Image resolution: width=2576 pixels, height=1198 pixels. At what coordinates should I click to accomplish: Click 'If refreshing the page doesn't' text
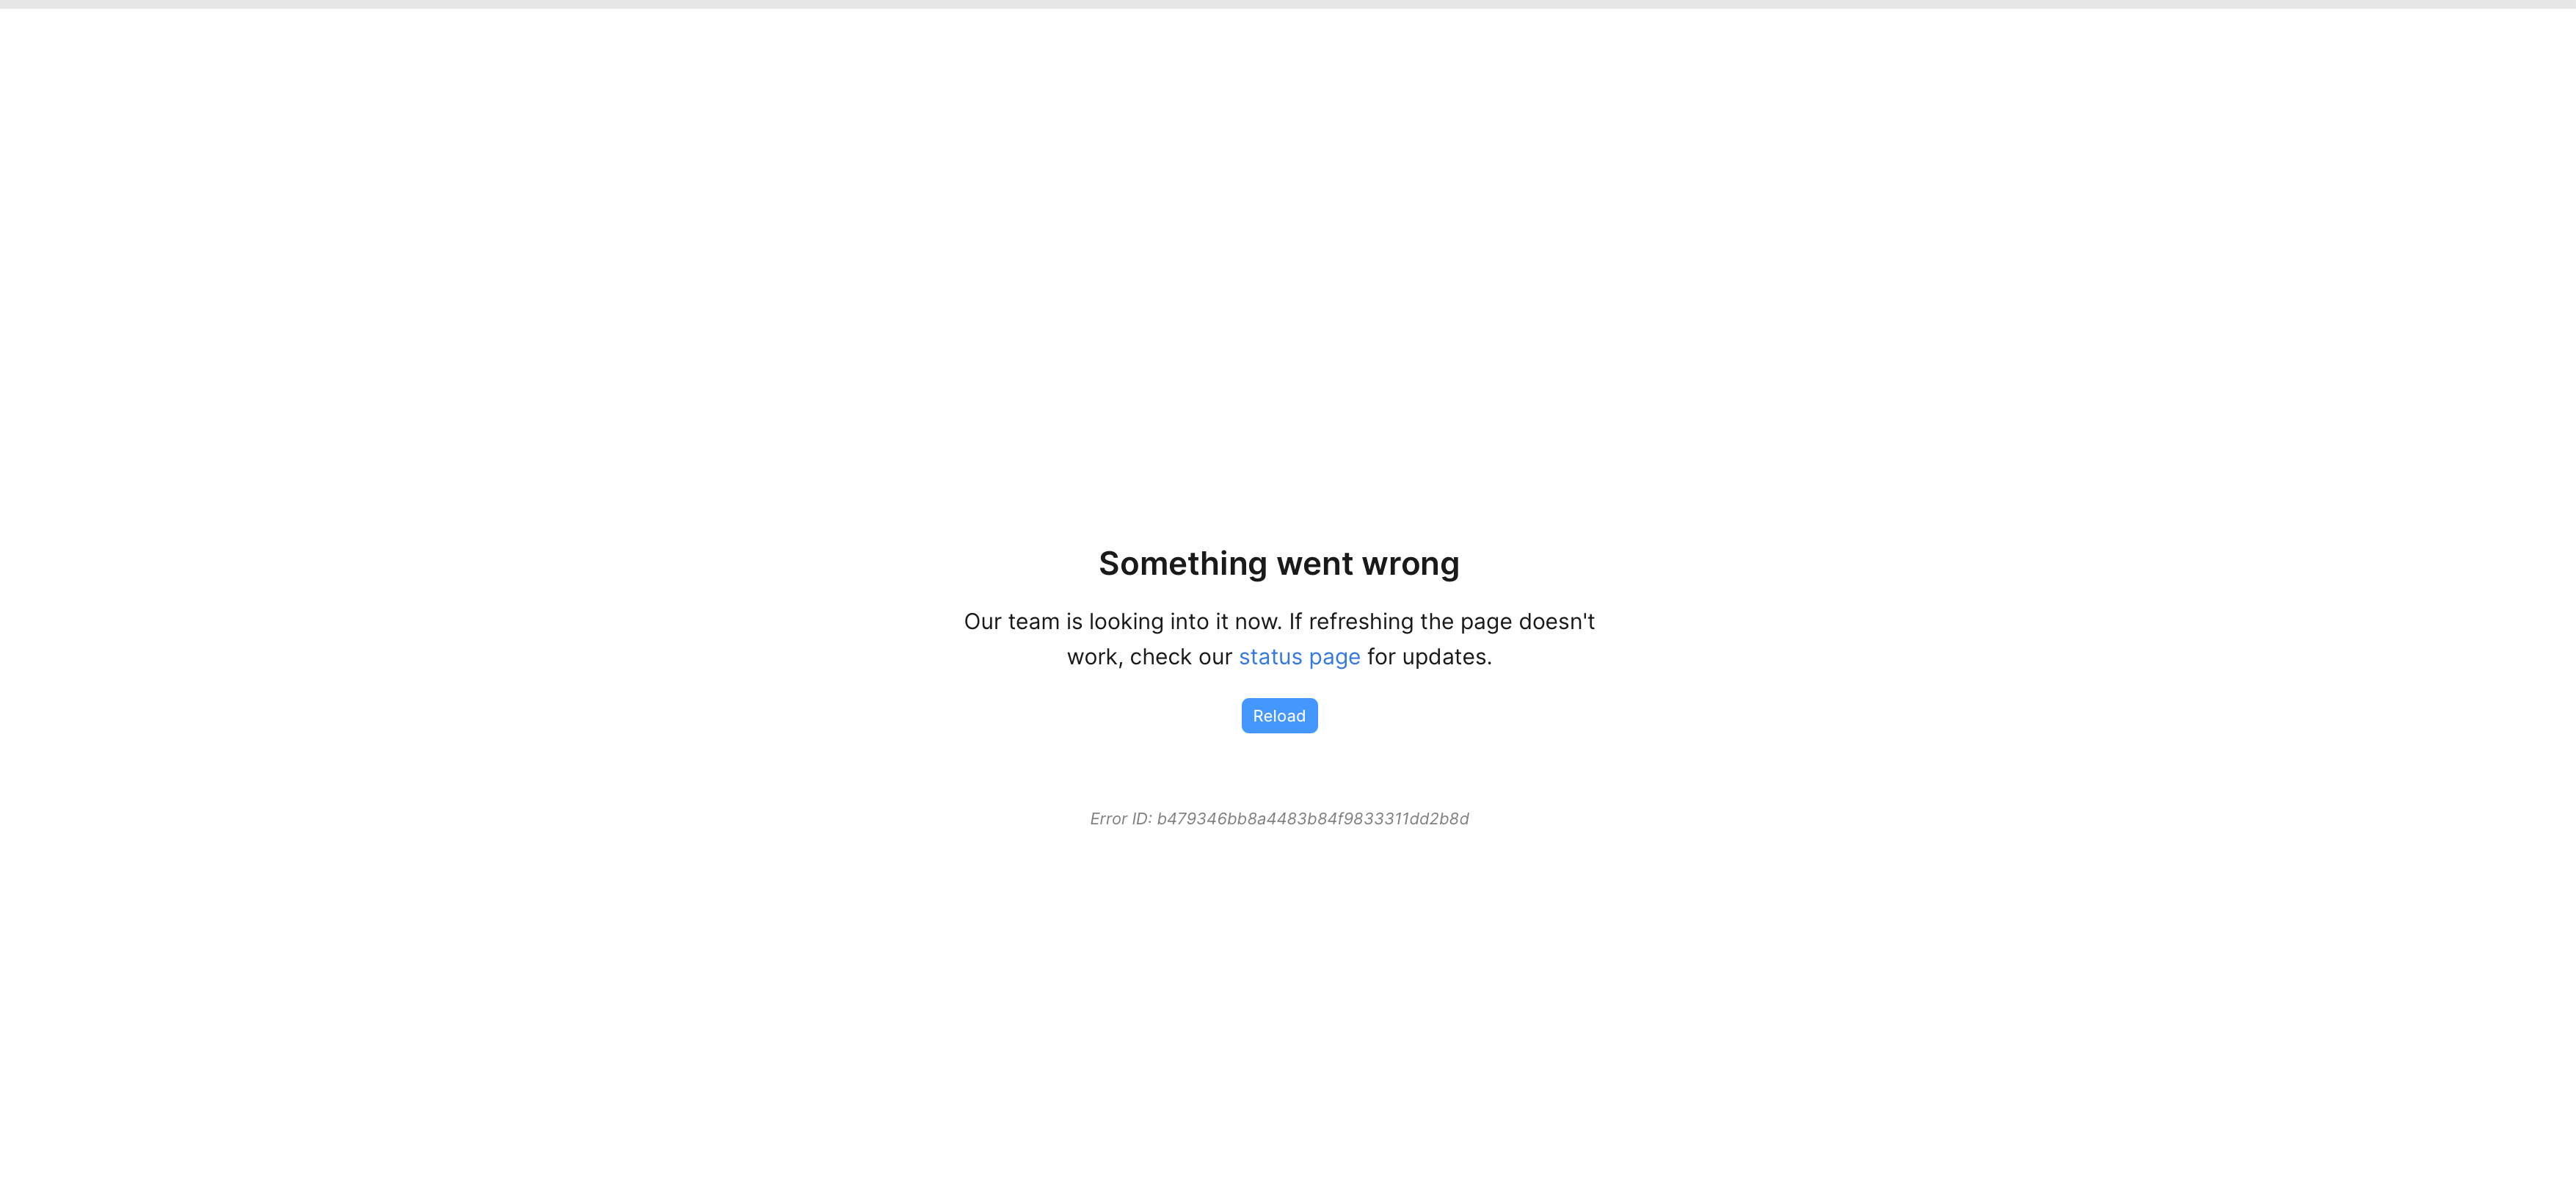click(1441, 622)
